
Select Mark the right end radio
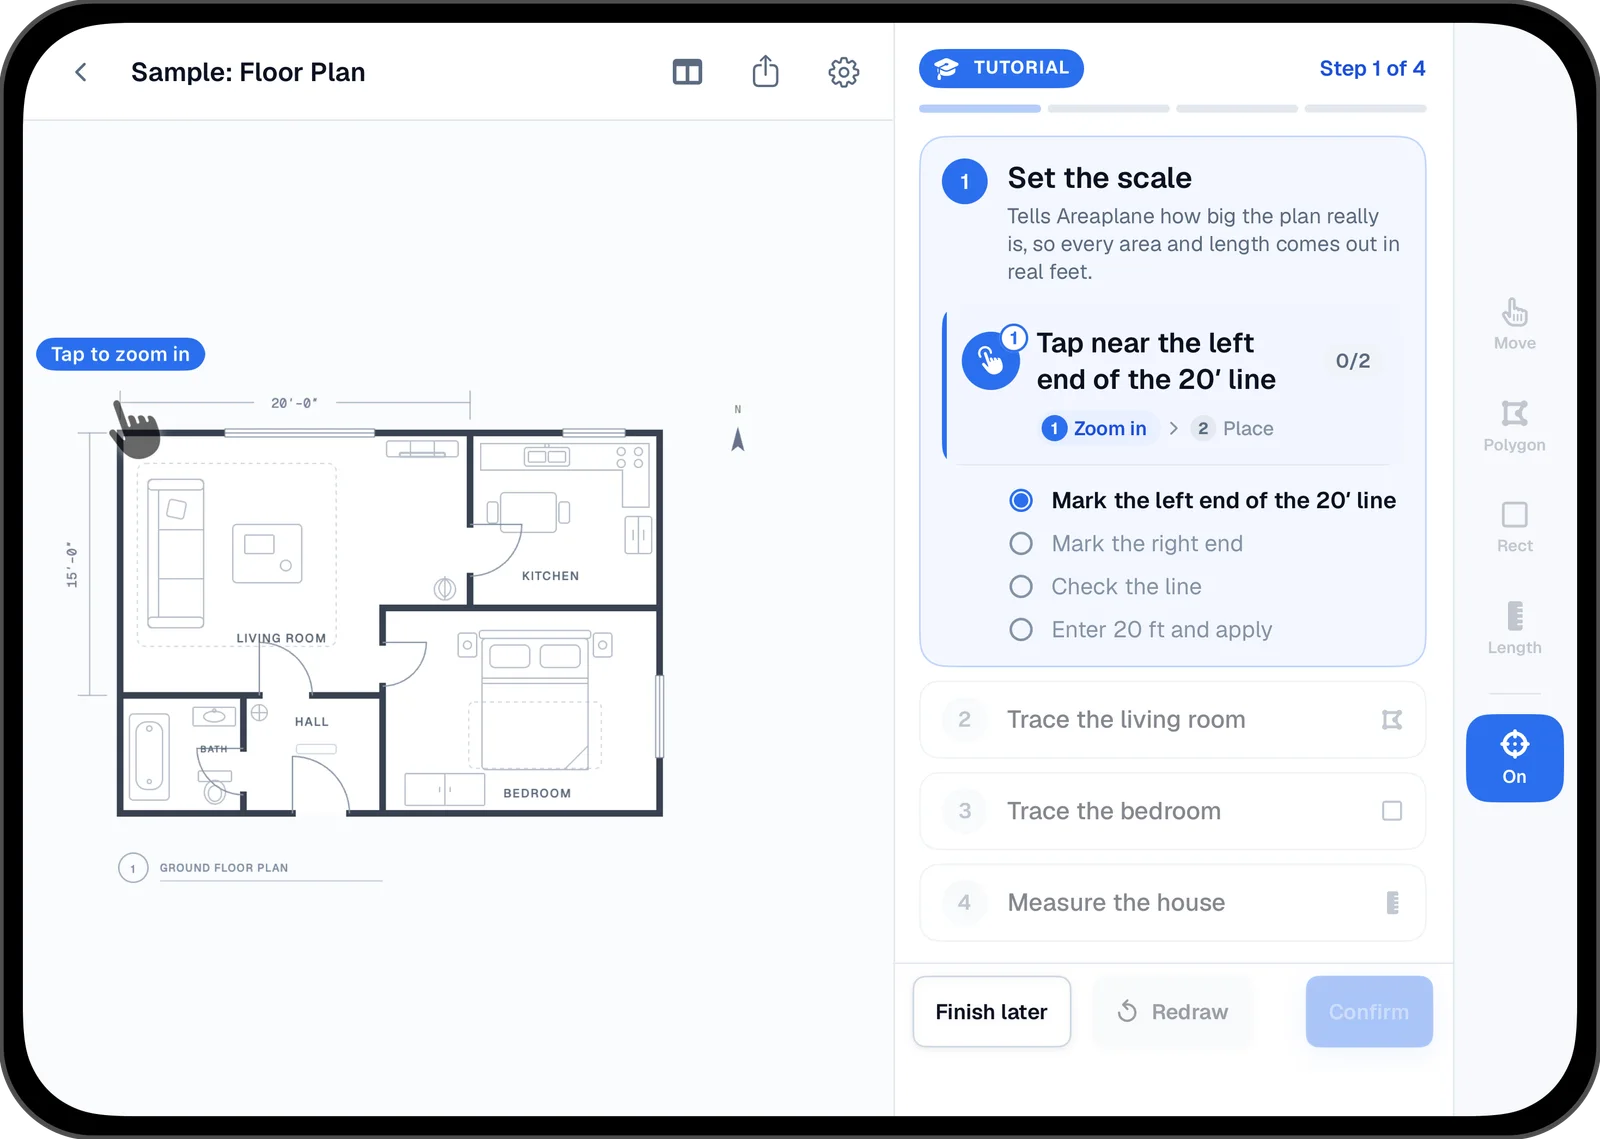click(1021, 543)
